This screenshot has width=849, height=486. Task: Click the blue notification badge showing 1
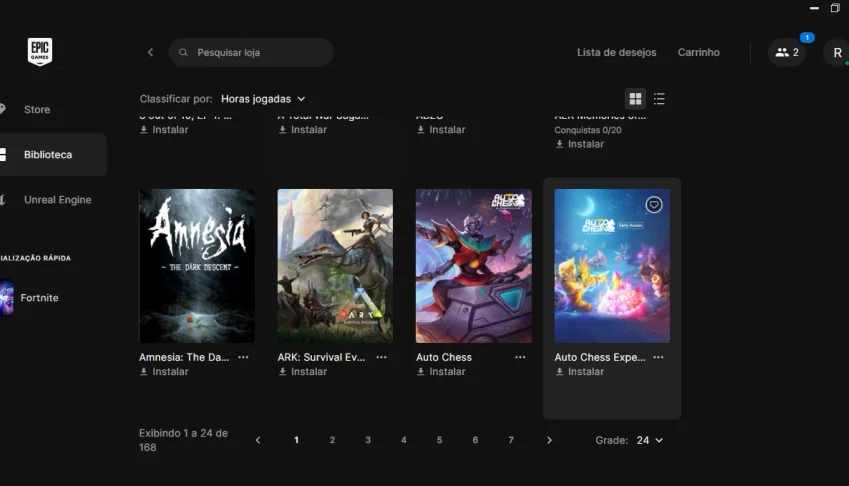coord(807,37)
